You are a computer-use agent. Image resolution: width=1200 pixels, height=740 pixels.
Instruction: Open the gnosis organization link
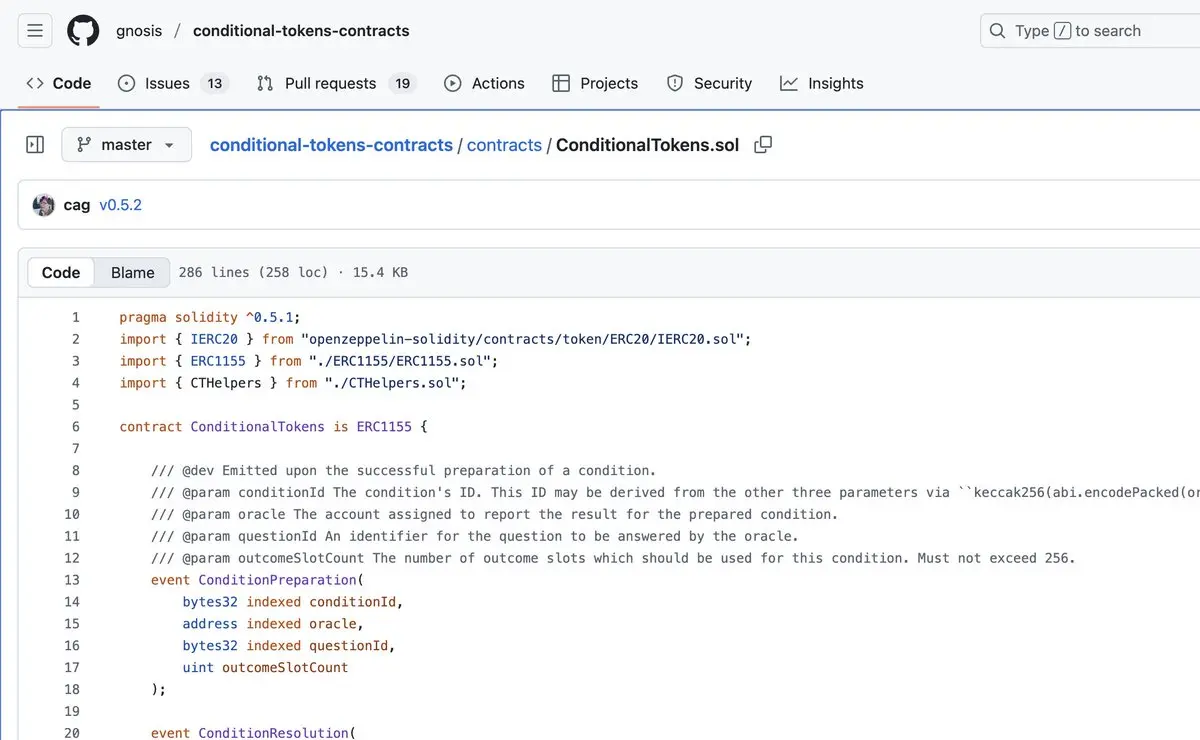click(139, 31)
